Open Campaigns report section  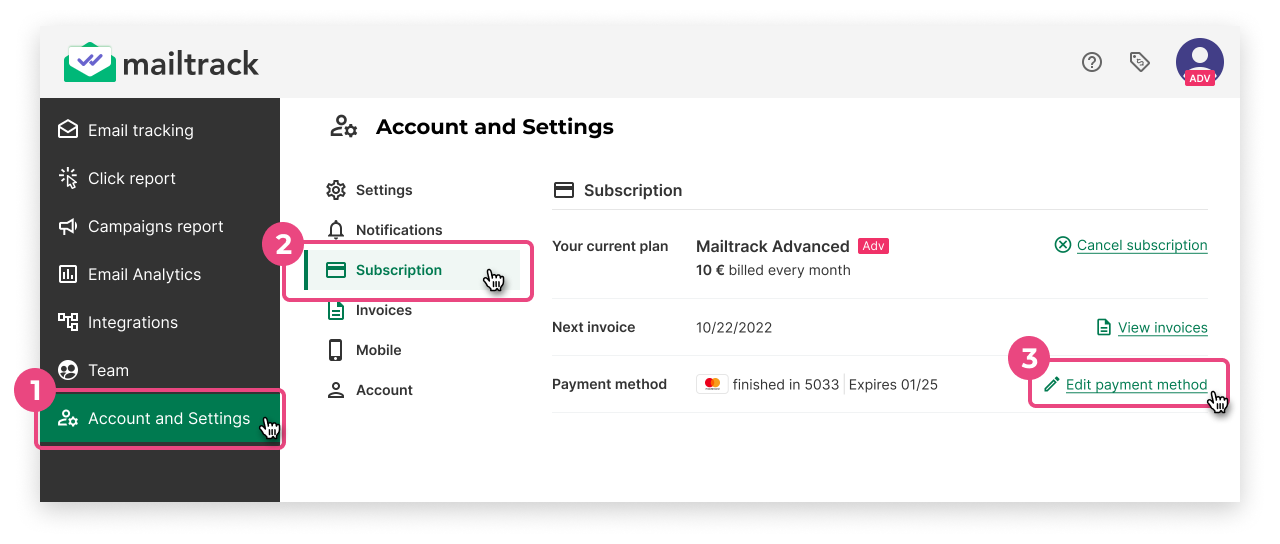155,226
